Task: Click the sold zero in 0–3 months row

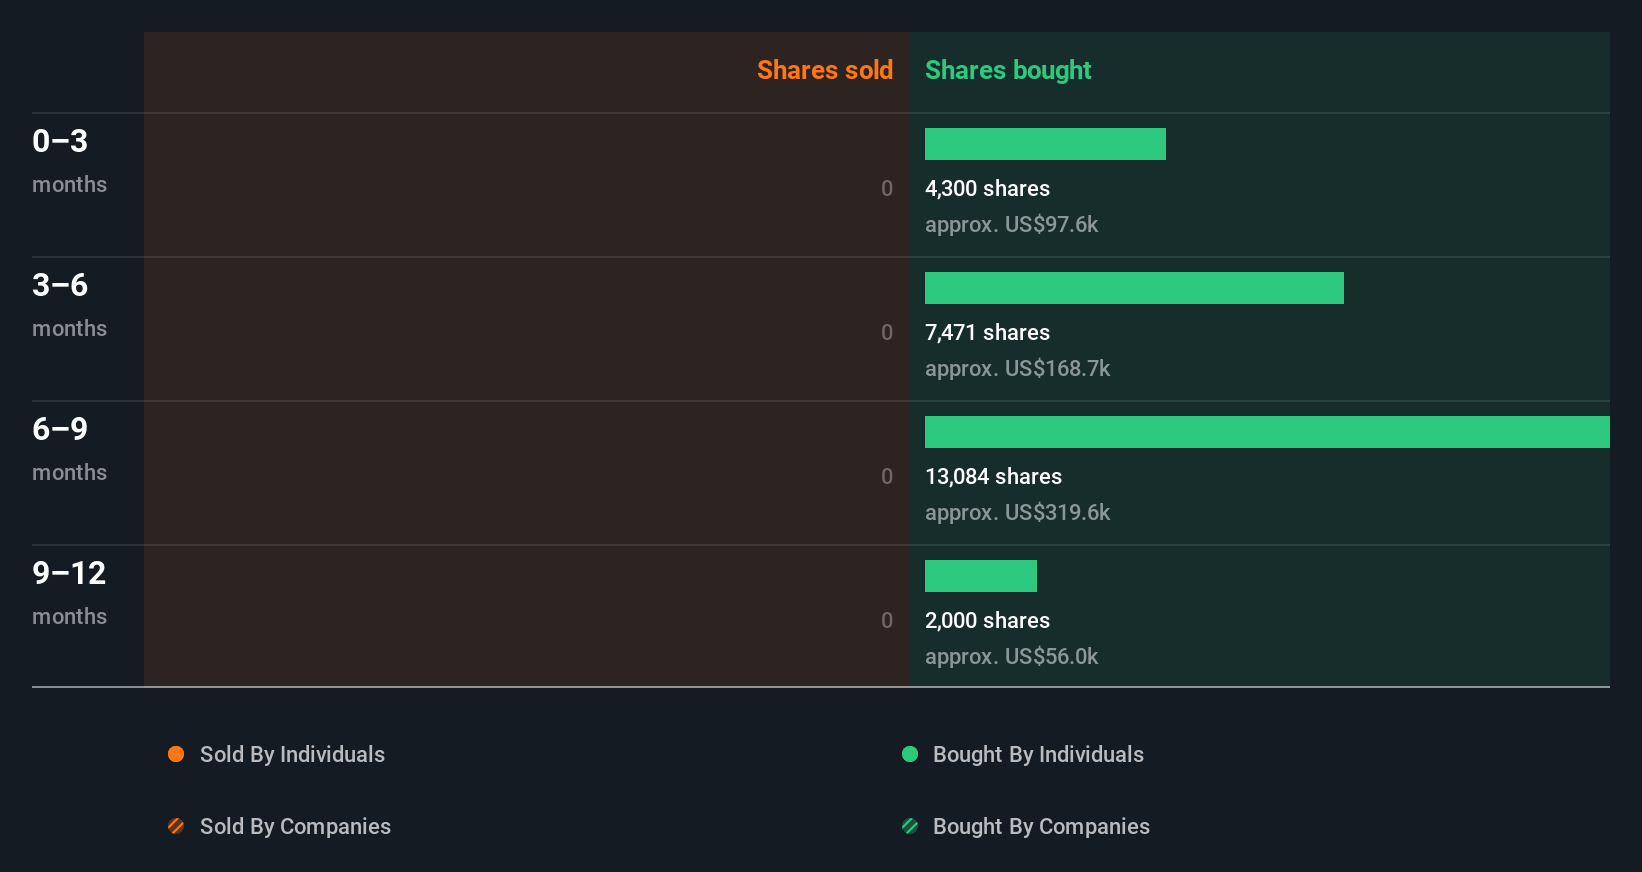Action: pos(886,188)
